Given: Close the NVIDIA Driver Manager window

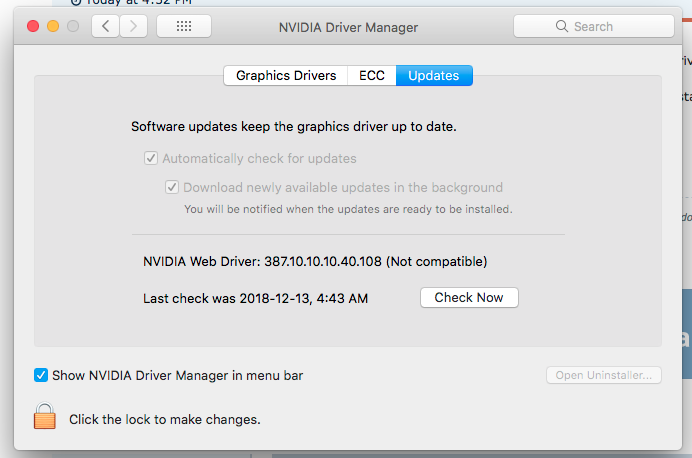Looking at the screenshot, I should pos(32,26).
